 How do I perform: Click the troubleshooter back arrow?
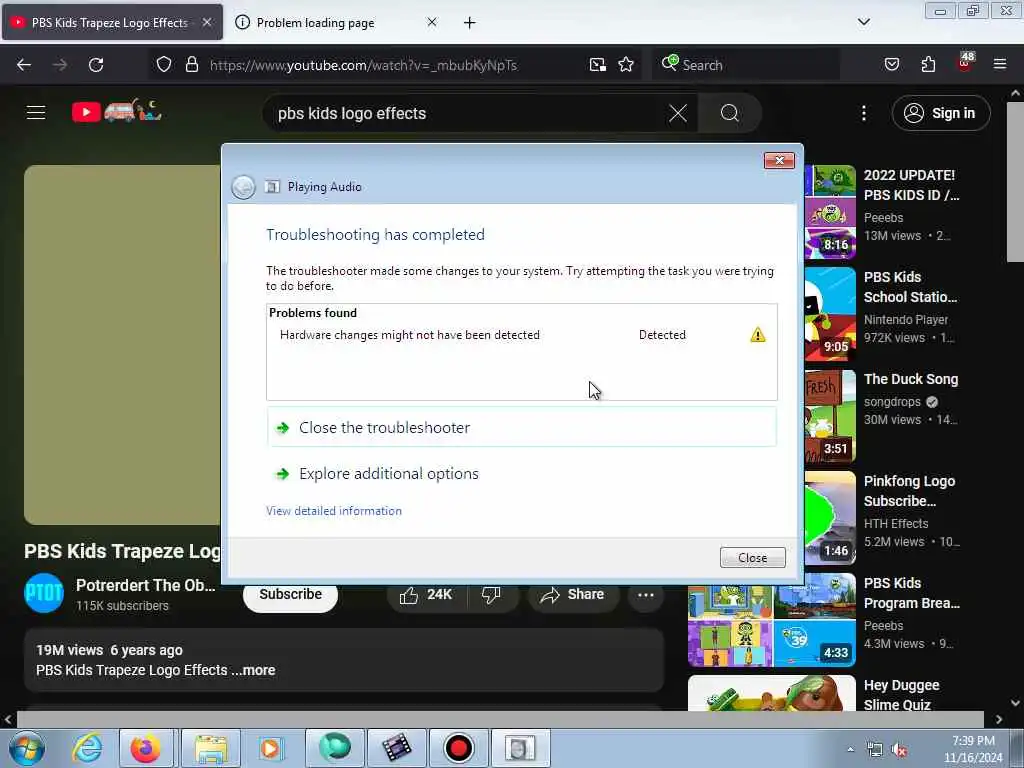(x=244, y=187)
